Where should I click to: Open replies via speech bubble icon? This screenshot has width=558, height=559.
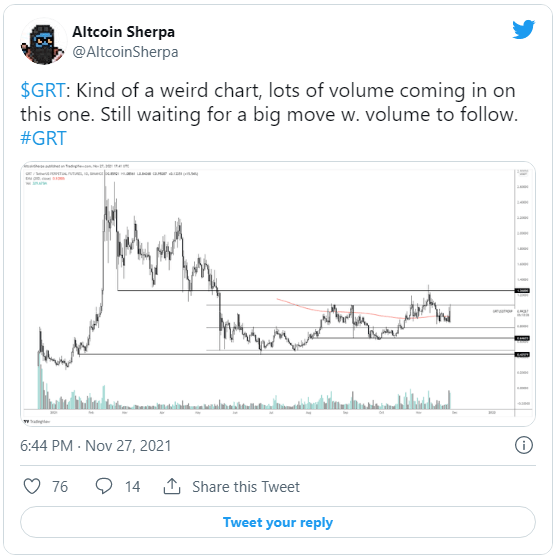click(x=104, y=486)
